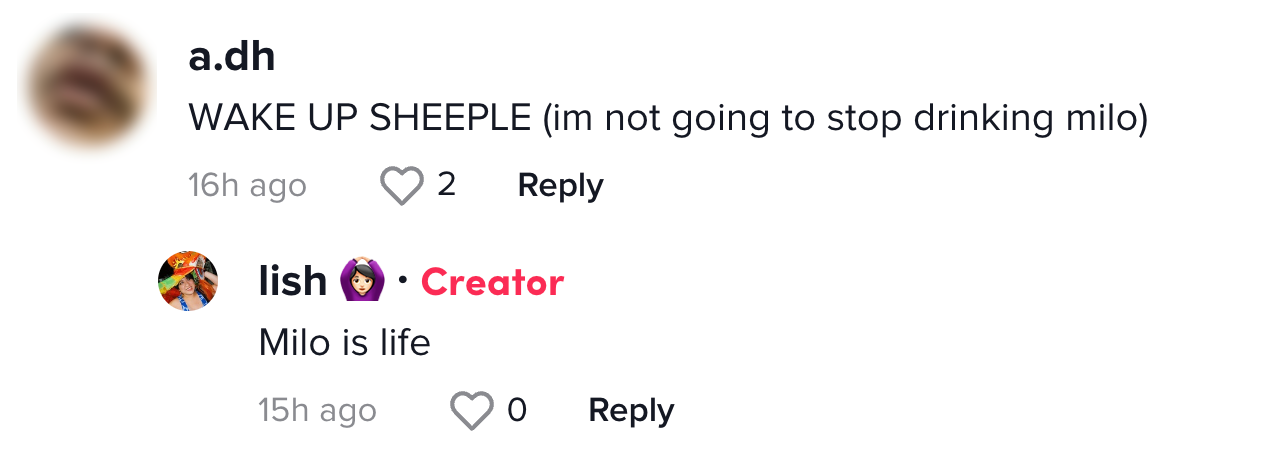Select the 15h ago timestamp
The width and height of the screenshot is (1286, 458).
(x=317, y=411)
